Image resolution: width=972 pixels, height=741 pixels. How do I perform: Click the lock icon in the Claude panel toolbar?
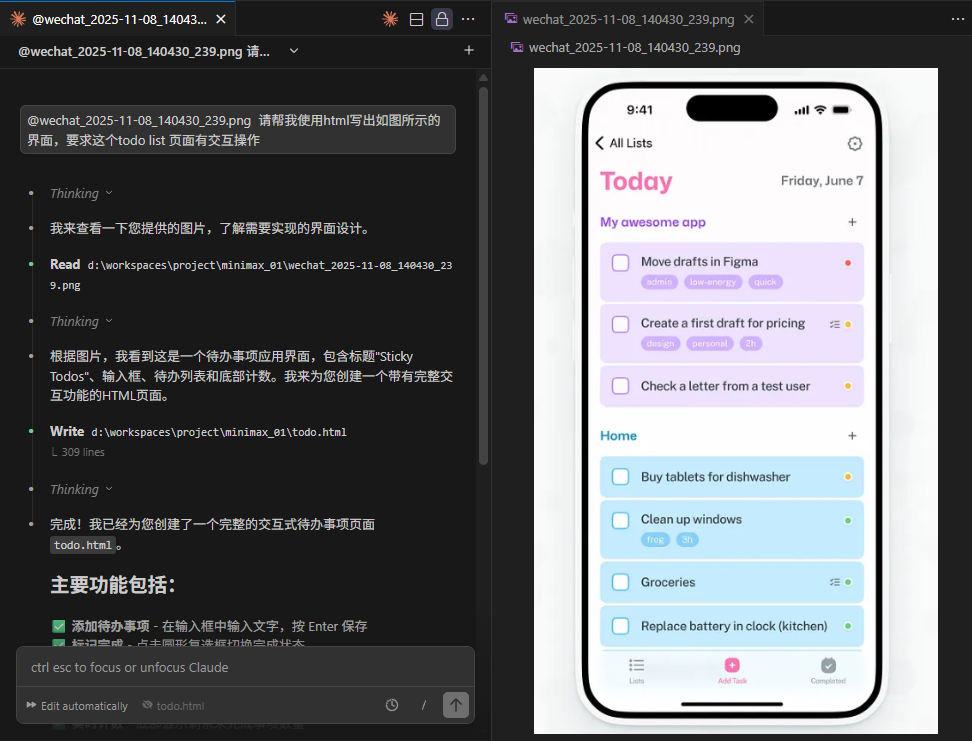(x=441, y=19)
